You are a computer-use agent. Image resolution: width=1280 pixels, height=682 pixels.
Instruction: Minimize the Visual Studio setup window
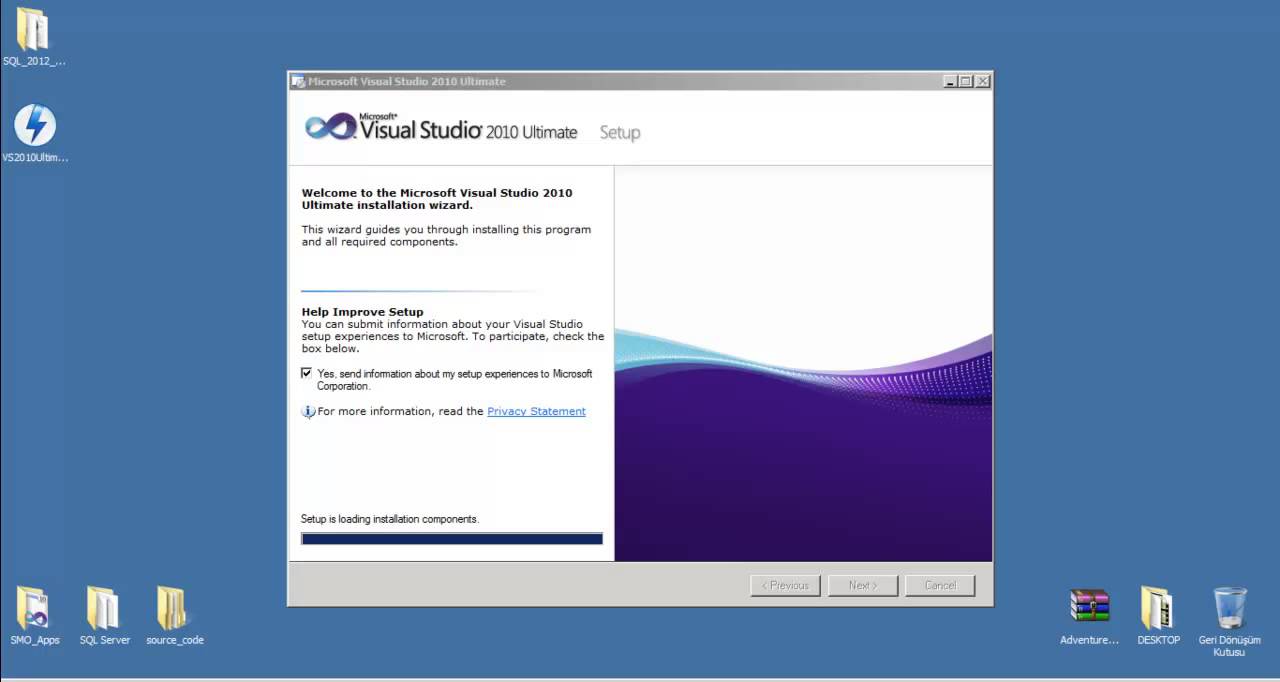[x=950, y=82]
